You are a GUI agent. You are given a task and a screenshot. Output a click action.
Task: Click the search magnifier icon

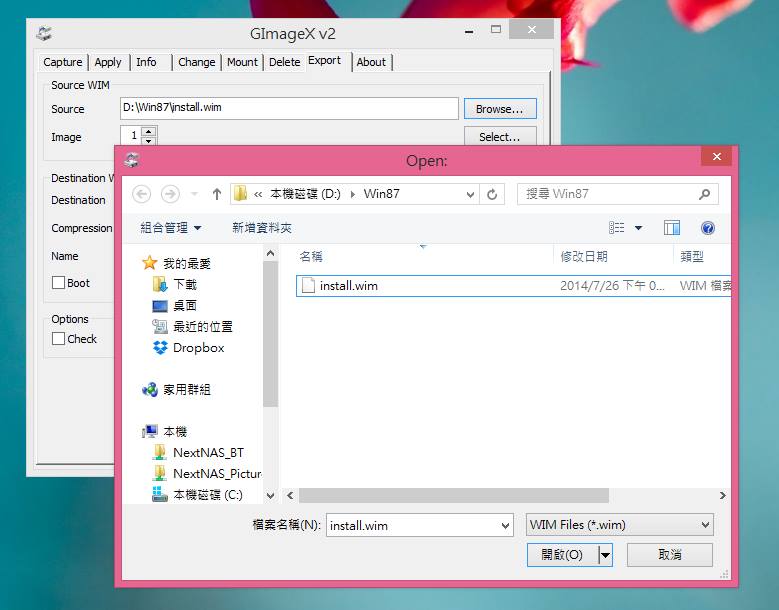pos(704,194)
